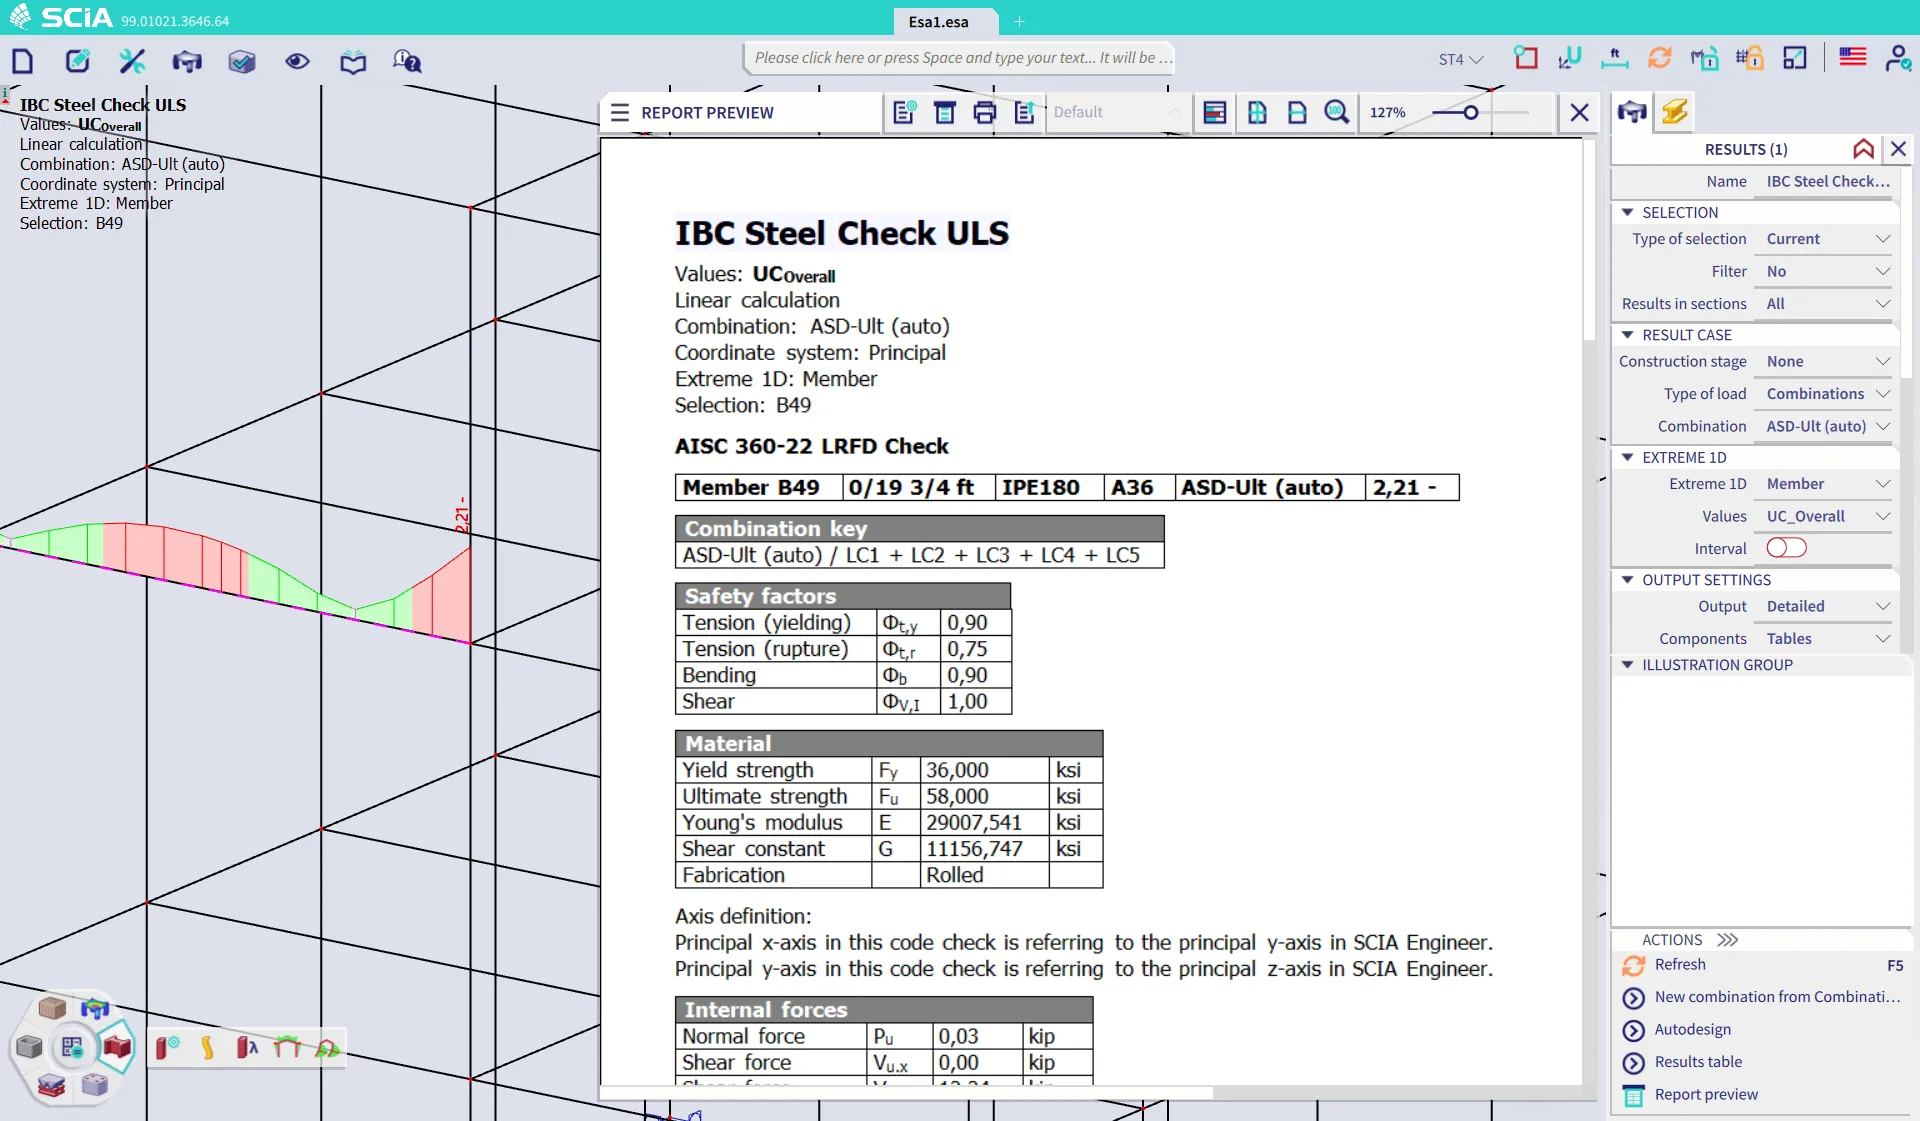The image size is (1920, 1121).
Task: Collapse the RESULT CASE section
Action: [1627, 335]
